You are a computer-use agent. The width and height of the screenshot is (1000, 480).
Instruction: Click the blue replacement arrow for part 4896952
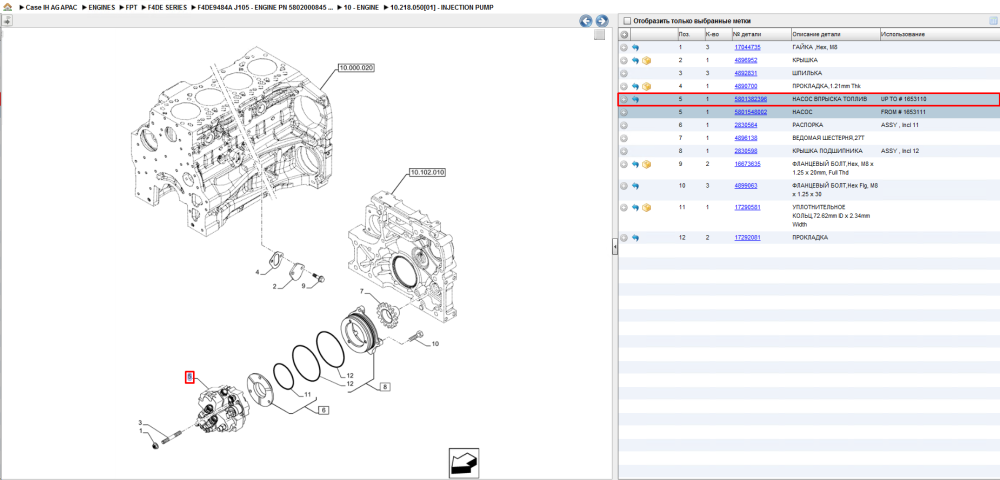tap(635, 61)
